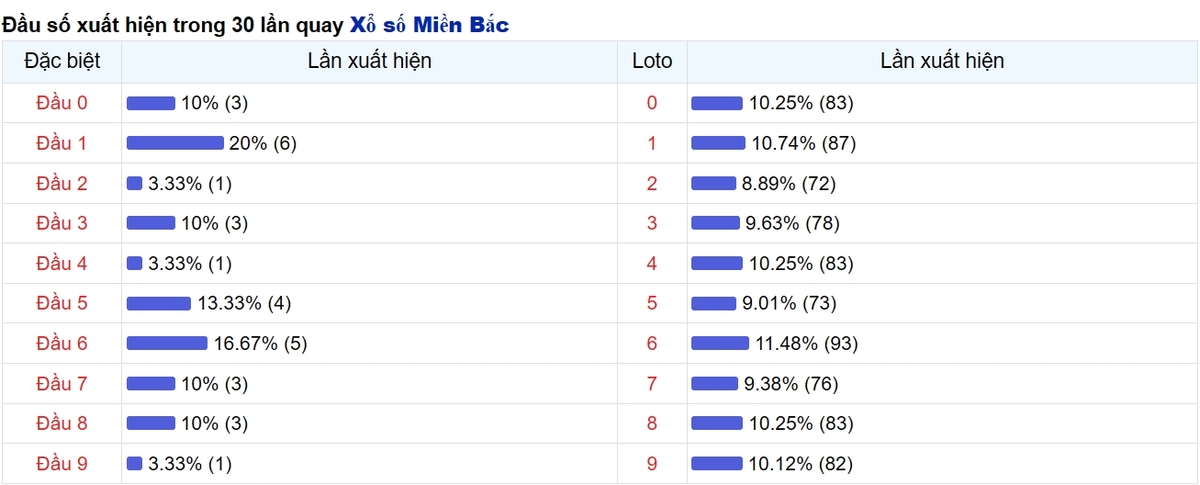Click the right Lần xuất hiện header
The image size is (1200, 485).
[942, 61]
